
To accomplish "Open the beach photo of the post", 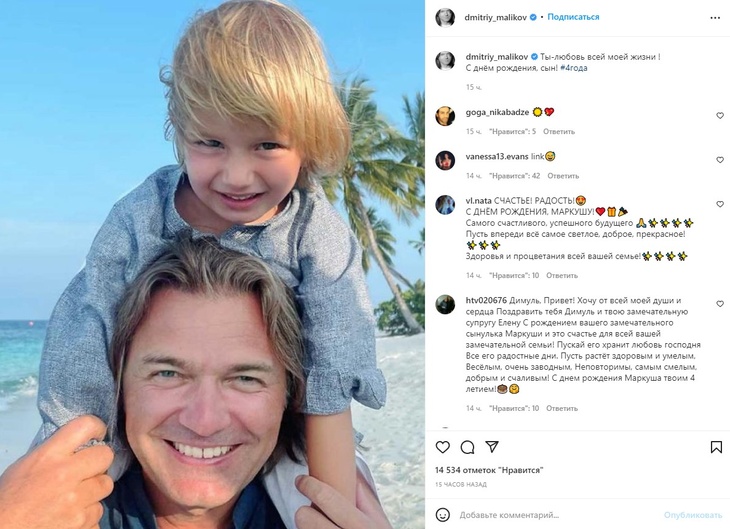I will coord(212,264).
